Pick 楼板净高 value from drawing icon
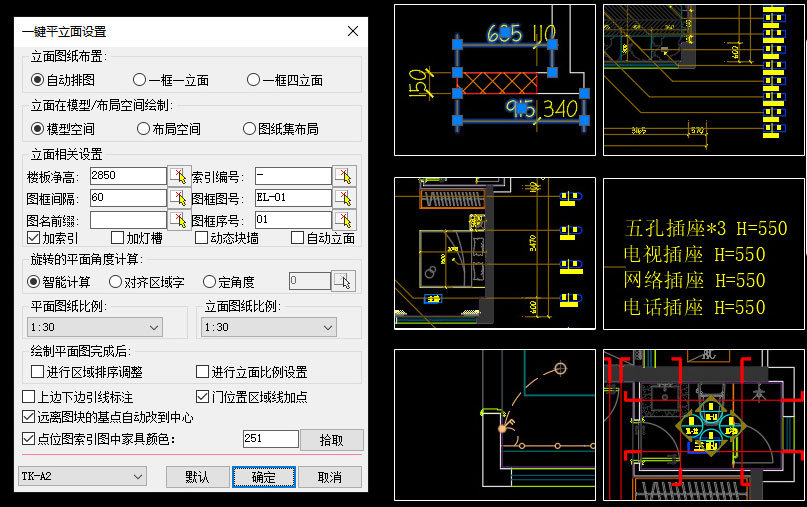The height and width of the screenshot is (507, 807). tap(179, 176)
